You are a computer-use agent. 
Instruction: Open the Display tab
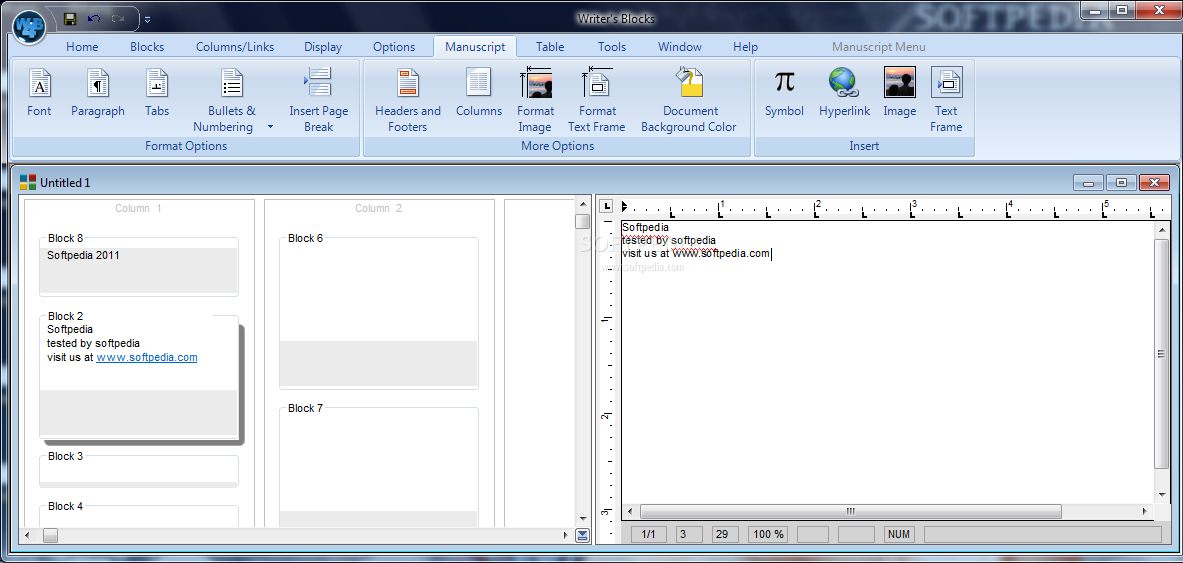click(323, 47)
